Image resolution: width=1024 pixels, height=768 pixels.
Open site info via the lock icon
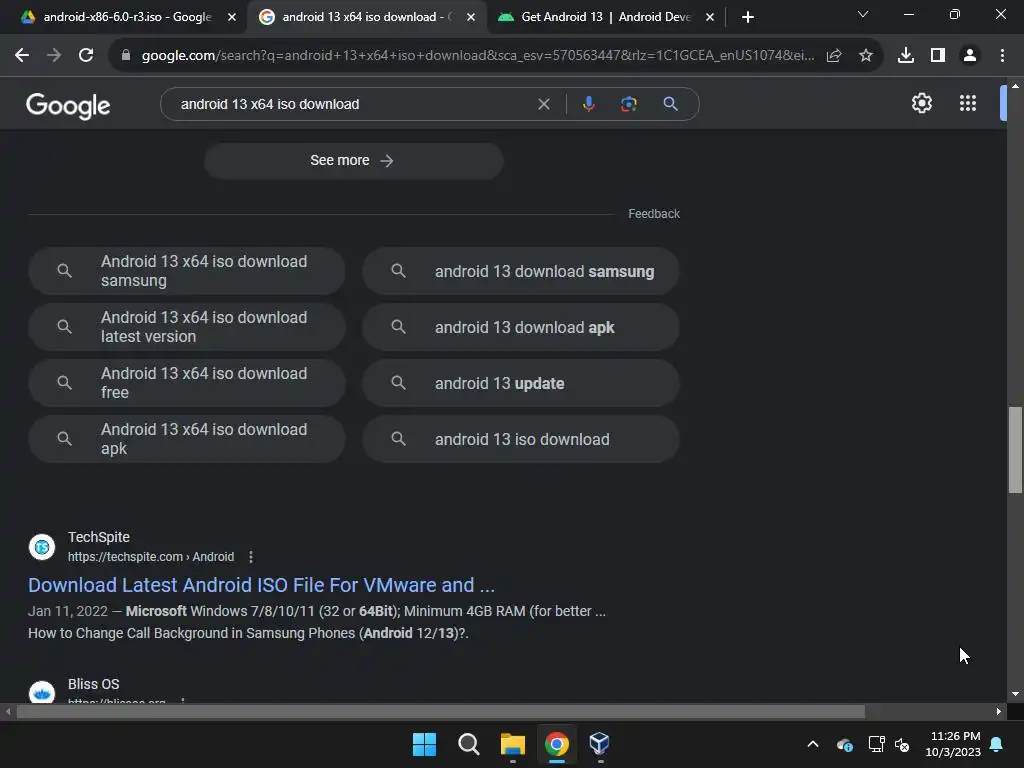126,56
